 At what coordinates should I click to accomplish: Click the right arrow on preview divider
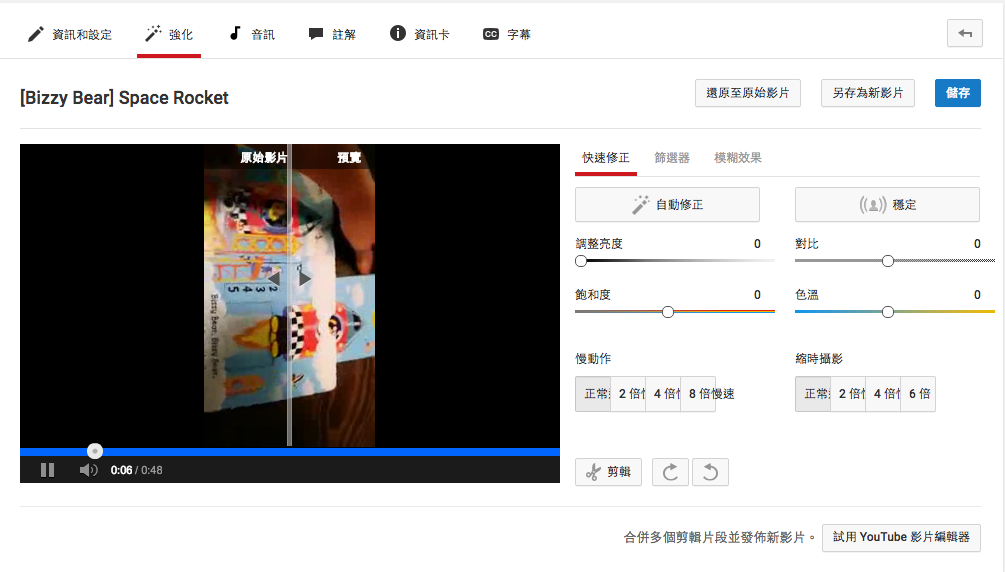coord(305,279)
